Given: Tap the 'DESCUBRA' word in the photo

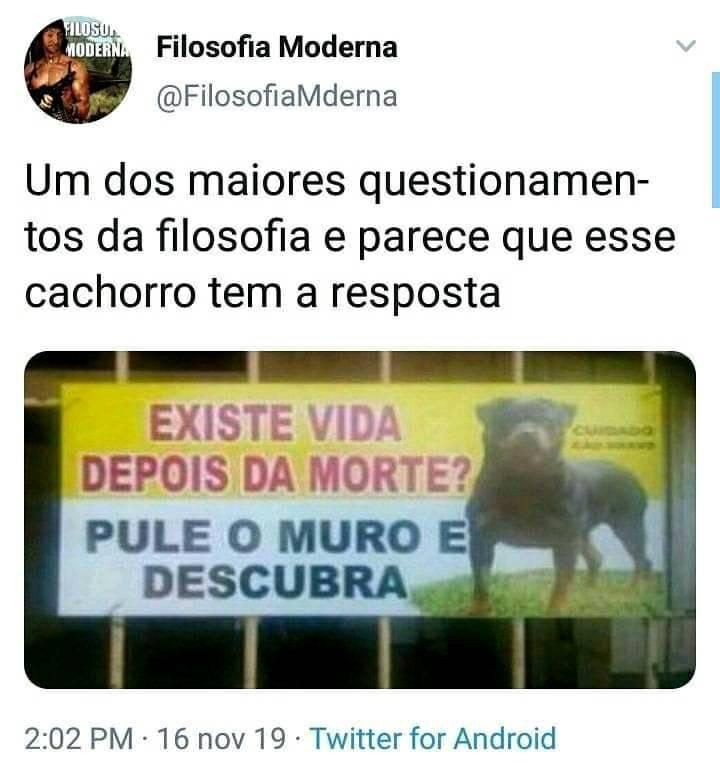Looking at the screenshot, I should click(275, 582).
